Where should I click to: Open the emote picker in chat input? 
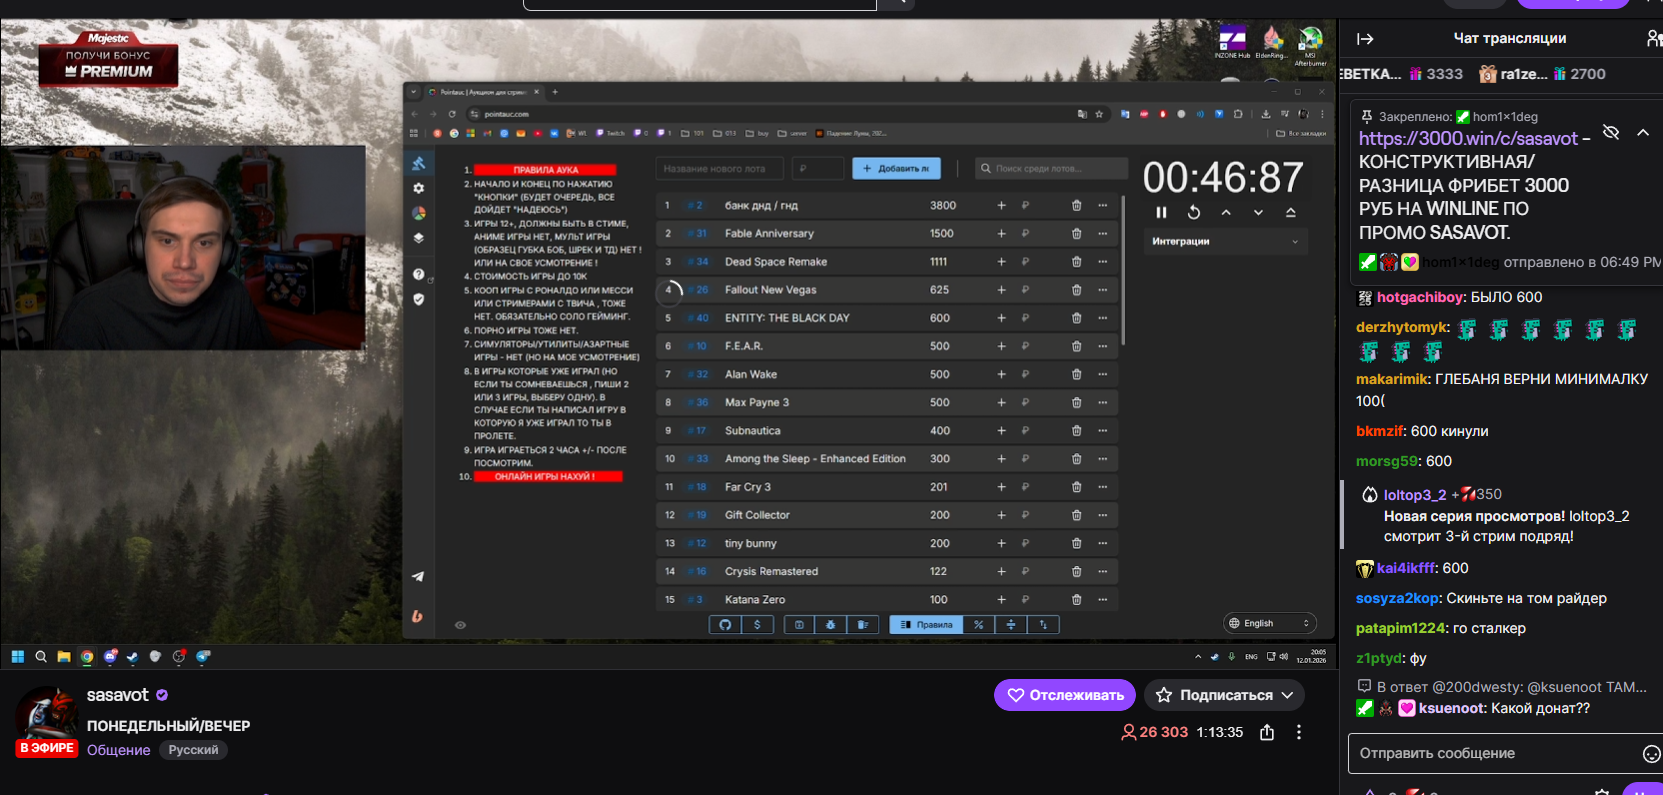click(x=1652, y=753)
